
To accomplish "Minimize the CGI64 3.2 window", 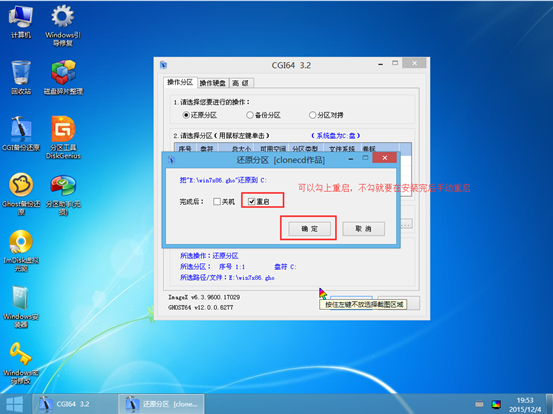I will 381,64.
